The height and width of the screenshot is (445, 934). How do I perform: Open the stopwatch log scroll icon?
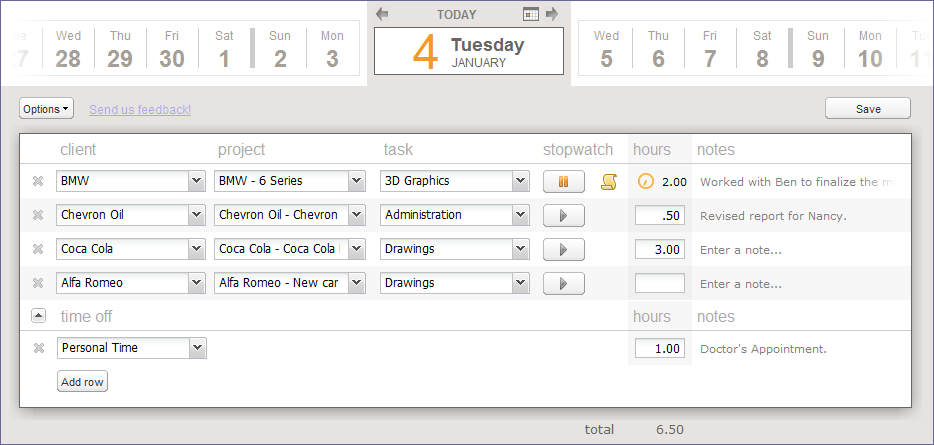(x=609, y=182)
